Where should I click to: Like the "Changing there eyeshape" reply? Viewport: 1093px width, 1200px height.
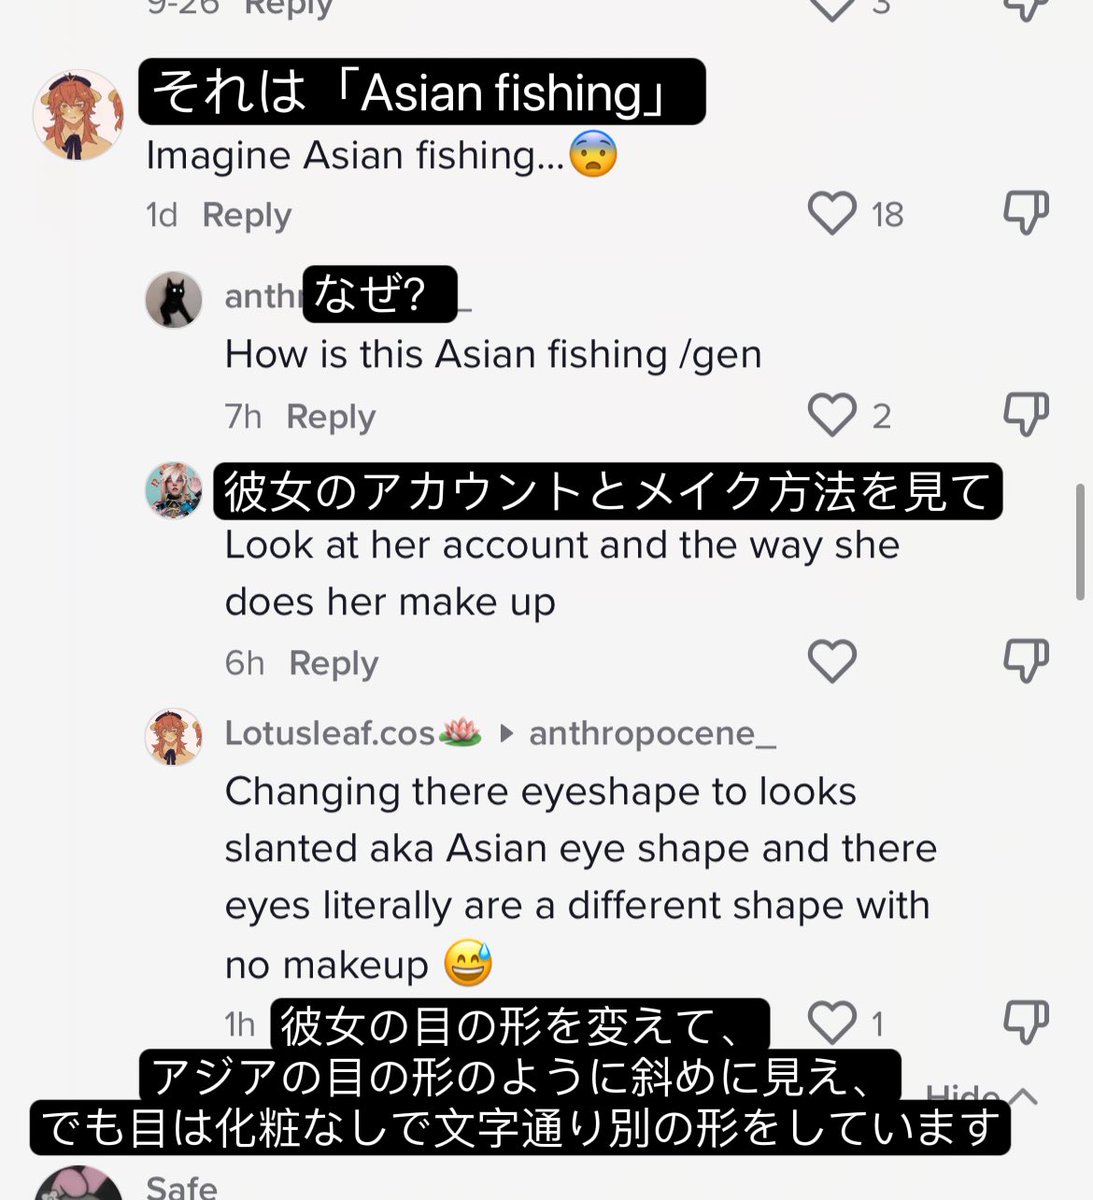pyautogui.click(x=832, y=1022)
